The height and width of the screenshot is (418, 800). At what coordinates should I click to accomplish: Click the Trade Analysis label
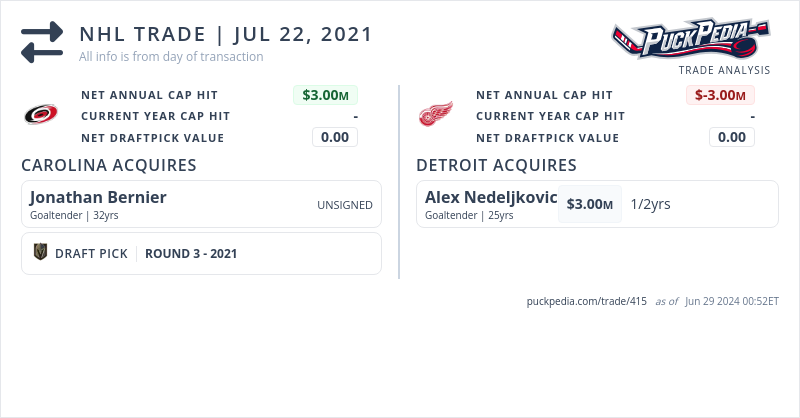pyautogui.click(x=724, y=70)
